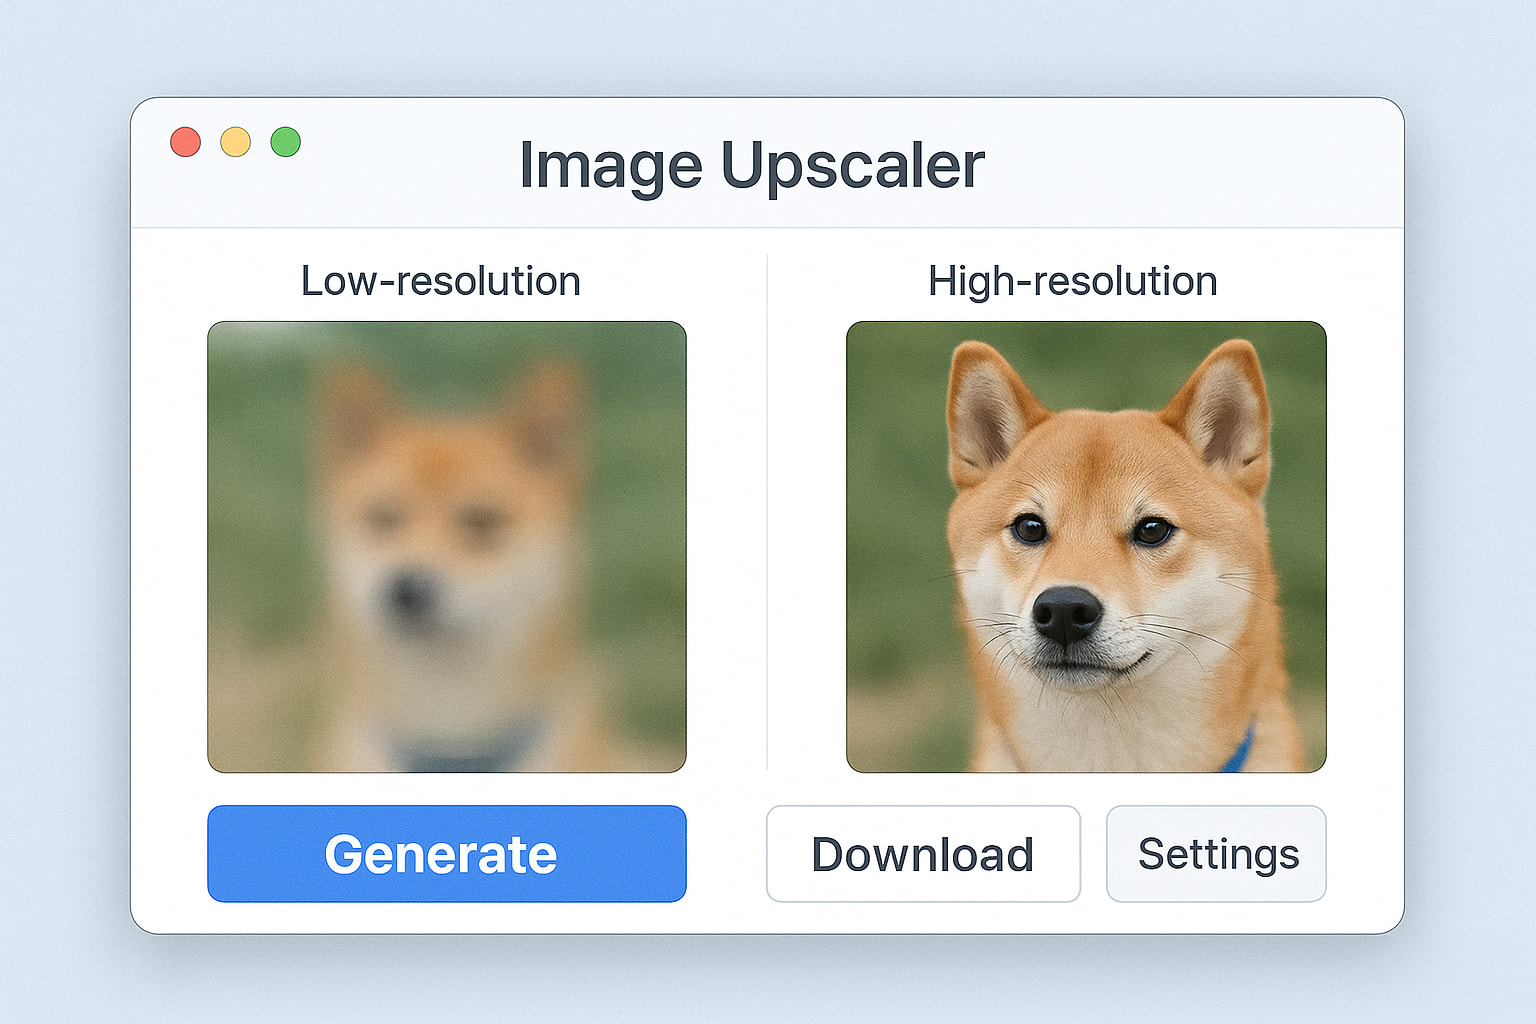
Task: Open Settings to adjust upscaling options
Action: [x=1216, y=854]
